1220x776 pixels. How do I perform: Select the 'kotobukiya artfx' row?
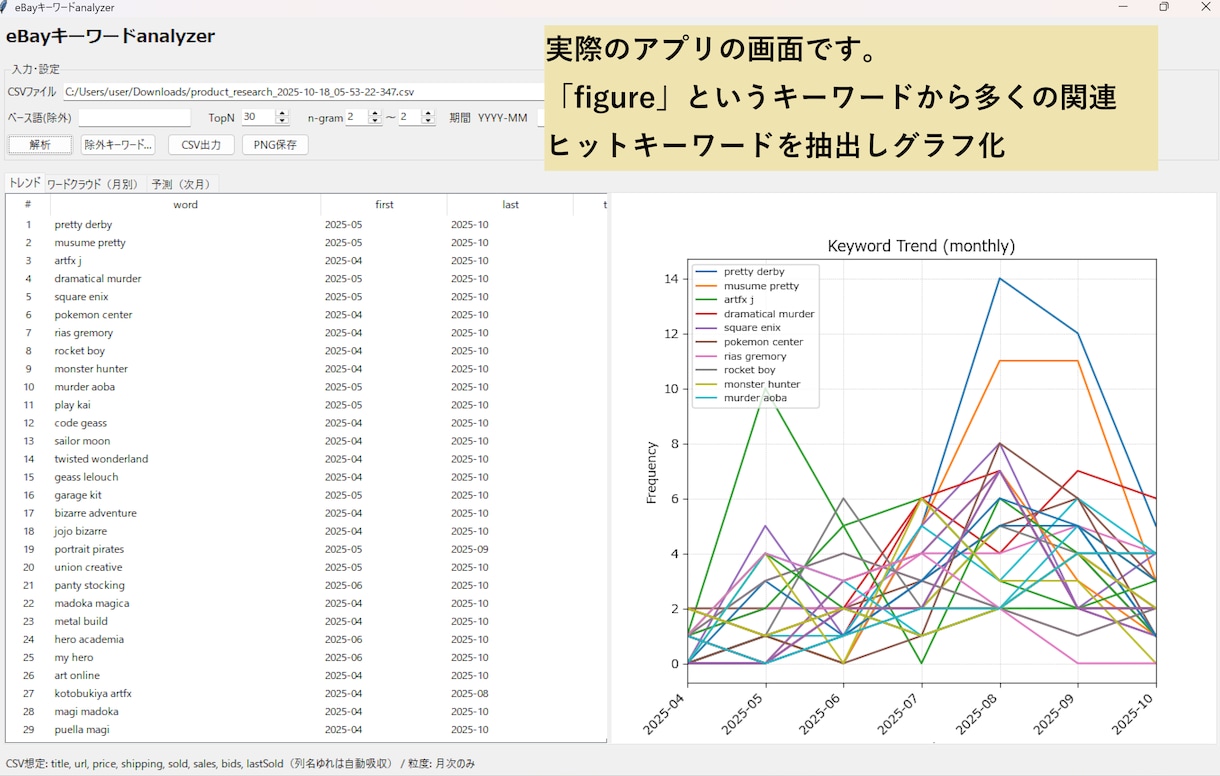[306, 693]
